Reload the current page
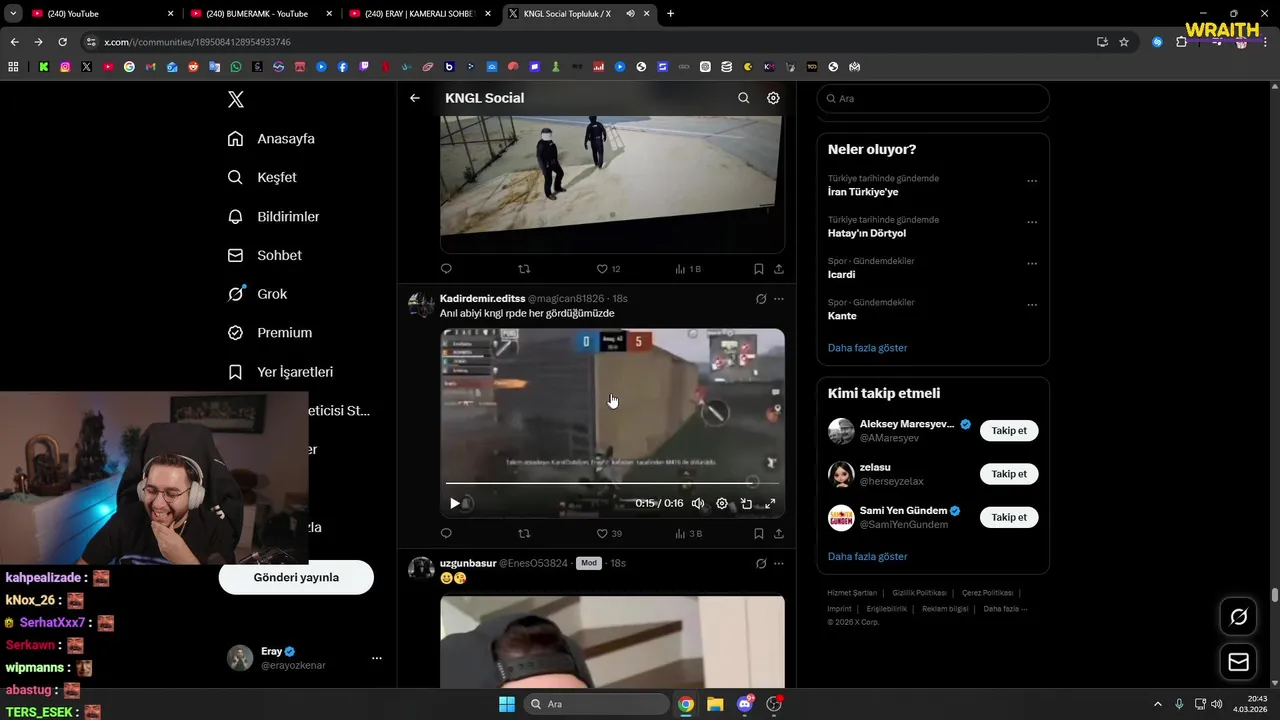The height and width of the screenshot is (720, 1280). click(62, 42)
